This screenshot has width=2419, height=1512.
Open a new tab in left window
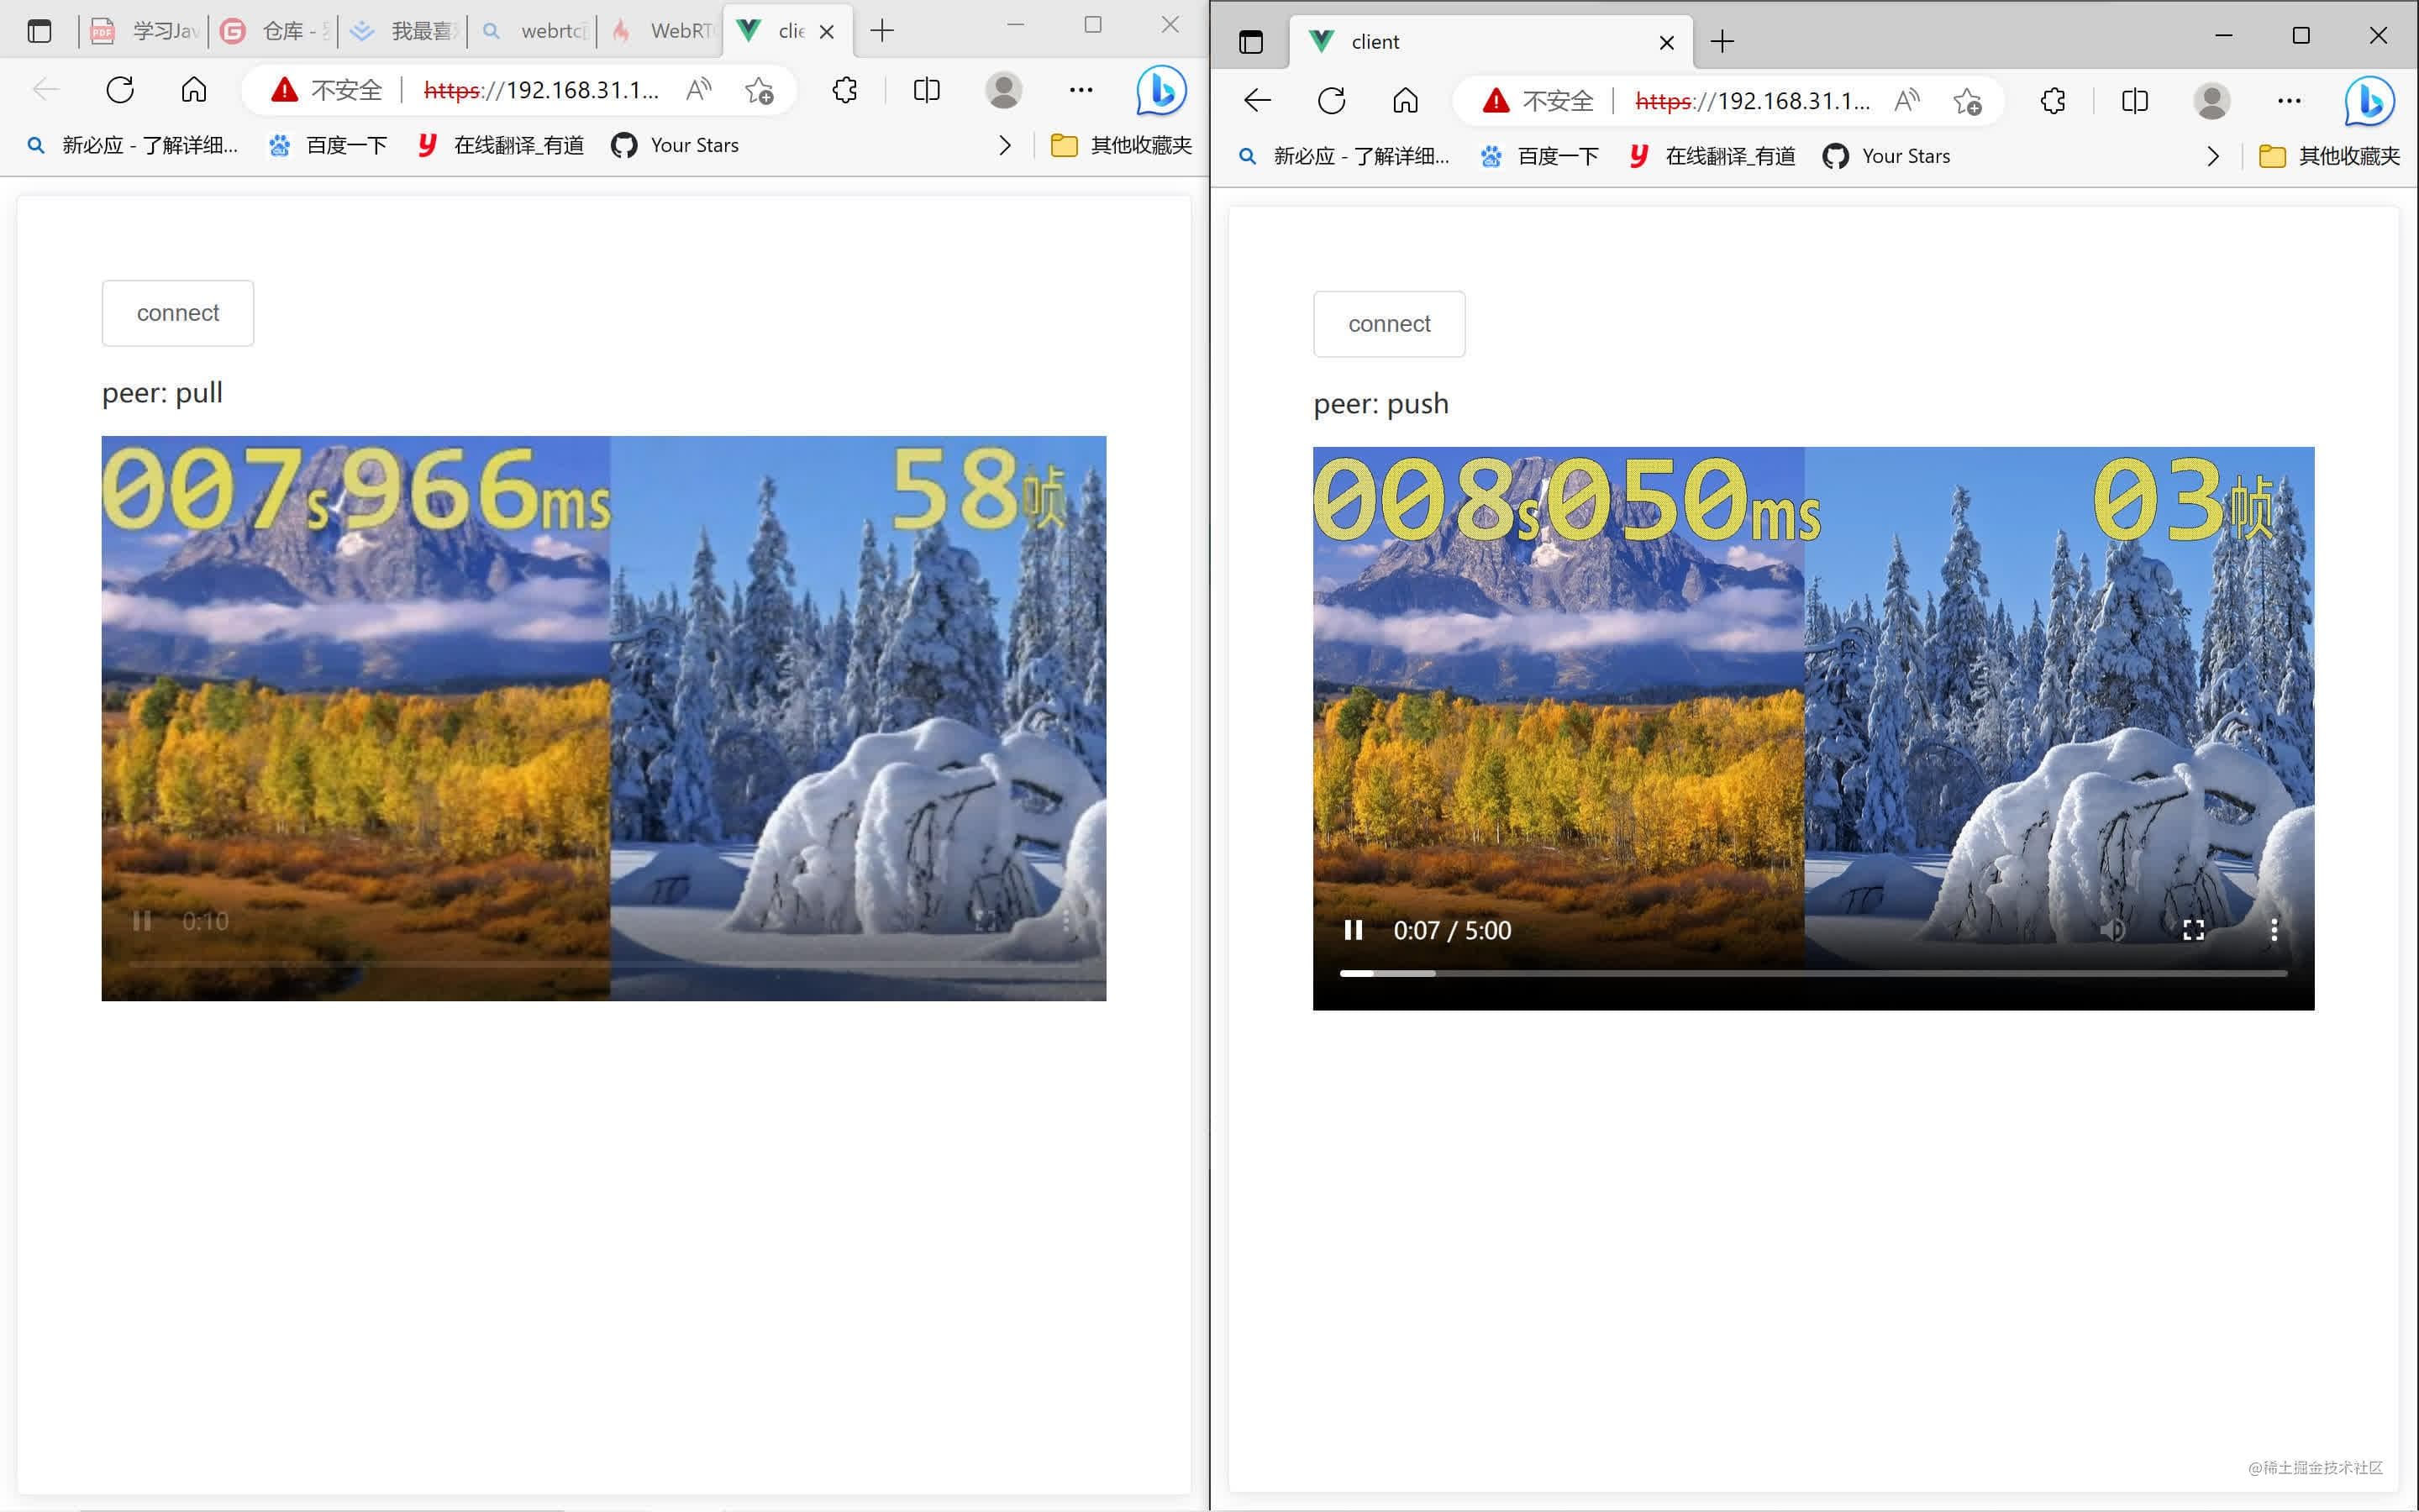pyautogui.click(x=882, y=31)
